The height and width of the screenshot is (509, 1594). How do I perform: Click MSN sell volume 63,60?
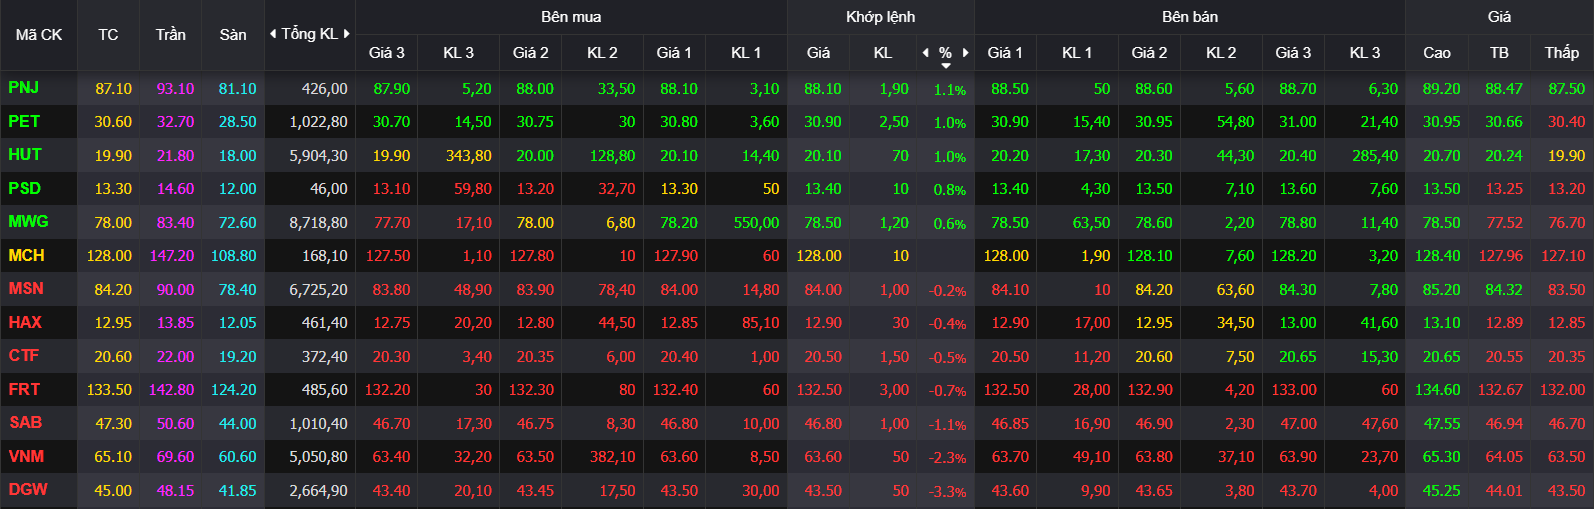click(1236, 290)
